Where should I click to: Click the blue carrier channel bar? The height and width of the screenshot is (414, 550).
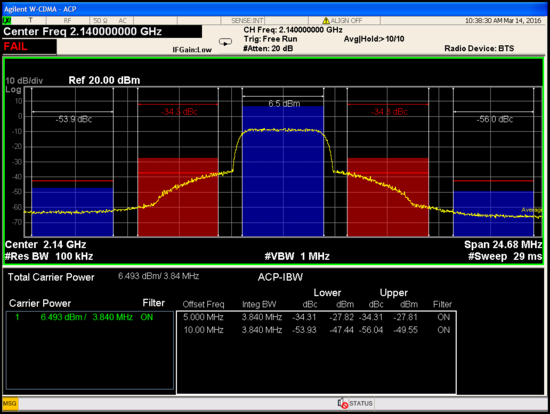pos(283,171)
